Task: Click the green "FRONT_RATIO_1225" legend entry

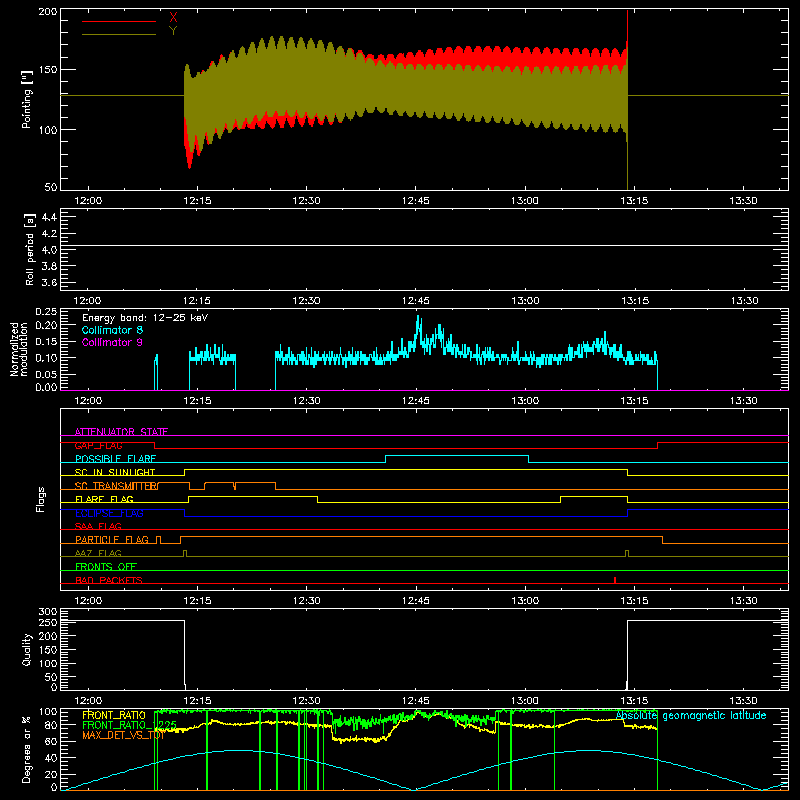Action: point(130,725)
